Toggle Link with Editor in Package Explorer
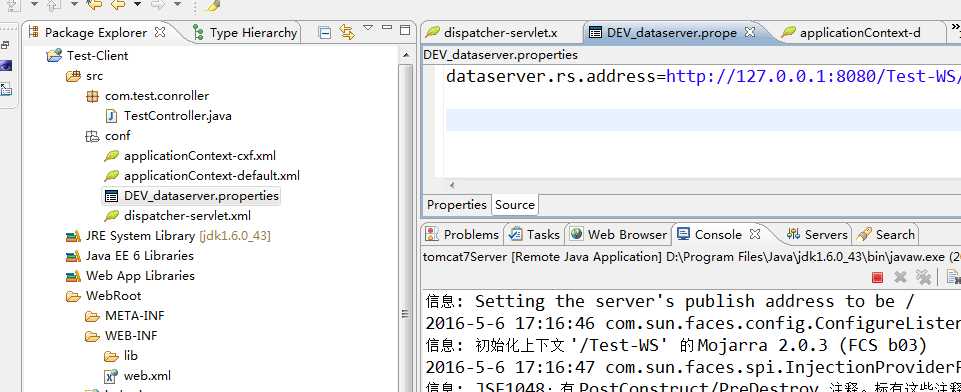 pyautogui.click(x=347, y=32)
